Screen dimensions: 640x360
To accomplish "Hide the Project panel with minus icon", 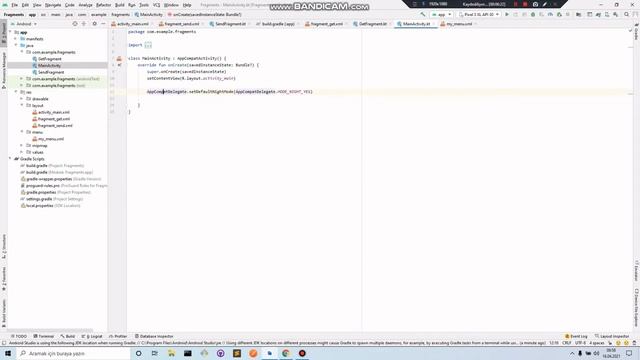I will click(103, 24).
